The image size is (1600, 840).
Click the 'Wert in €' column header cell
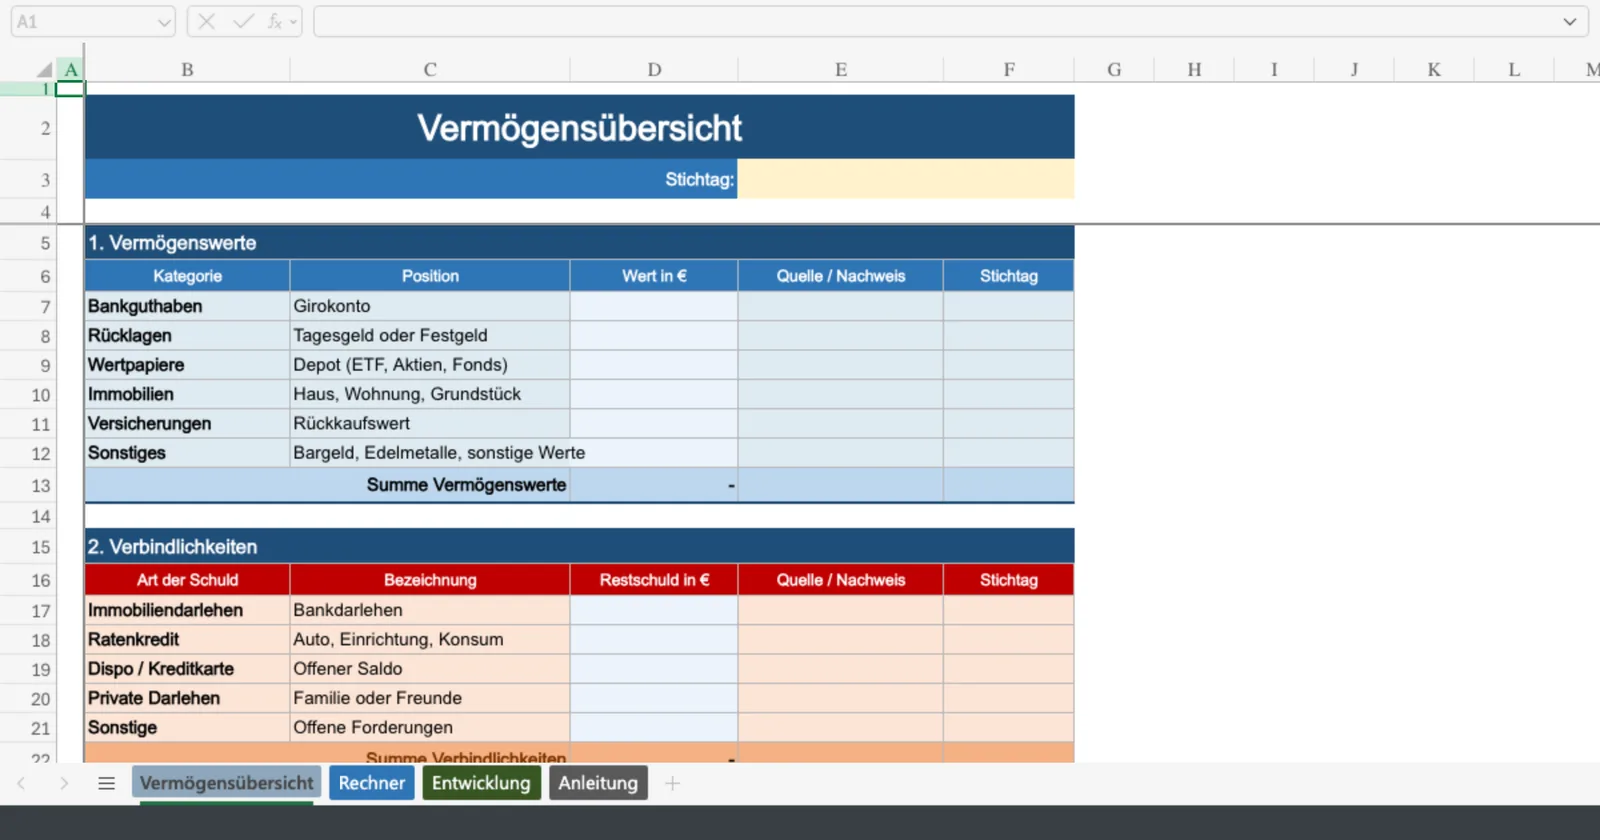[654, 276]
